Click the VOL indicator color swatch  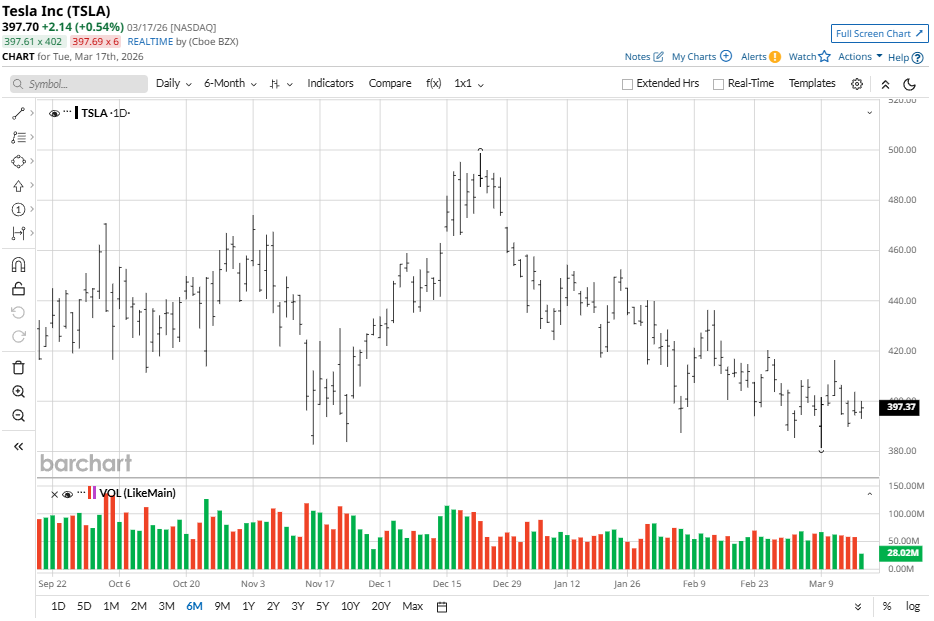[x=92, y=494]
